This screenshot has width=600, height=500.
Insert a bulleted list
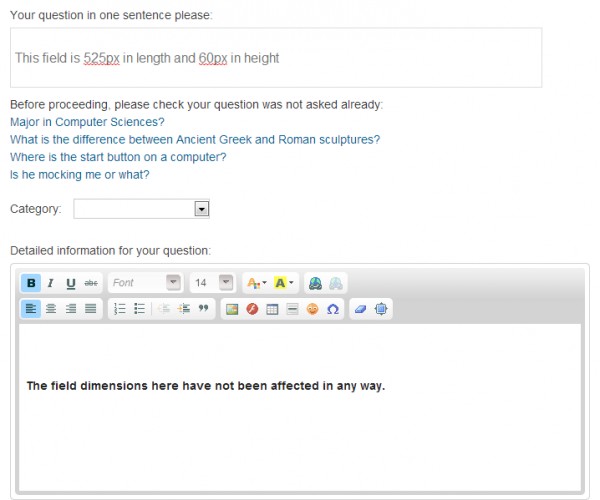[x=140, y=309]
